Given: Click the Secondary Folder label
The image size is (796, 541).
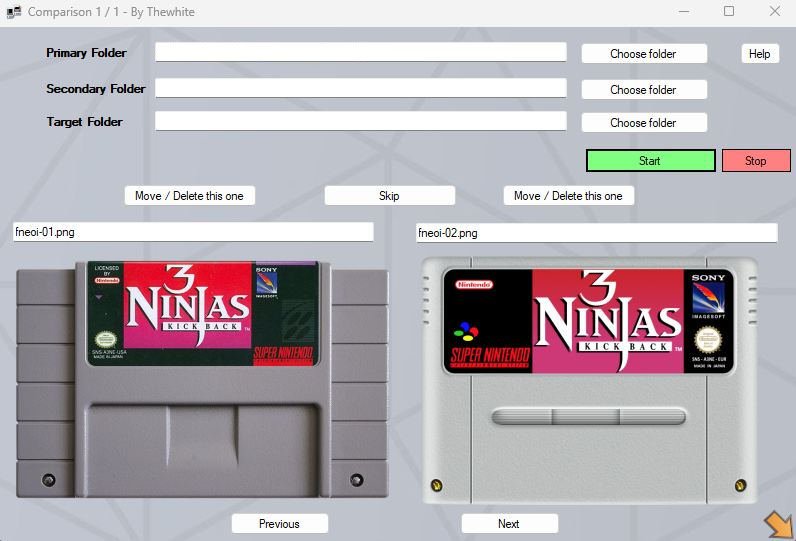Looking at the screenshot, I should click(x=95, y=89).
